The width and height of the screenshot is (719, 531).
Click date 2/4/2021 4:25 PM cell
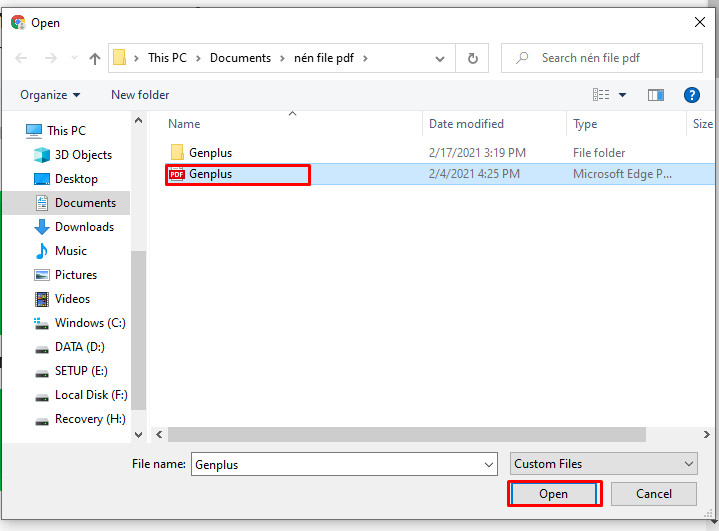474,174
